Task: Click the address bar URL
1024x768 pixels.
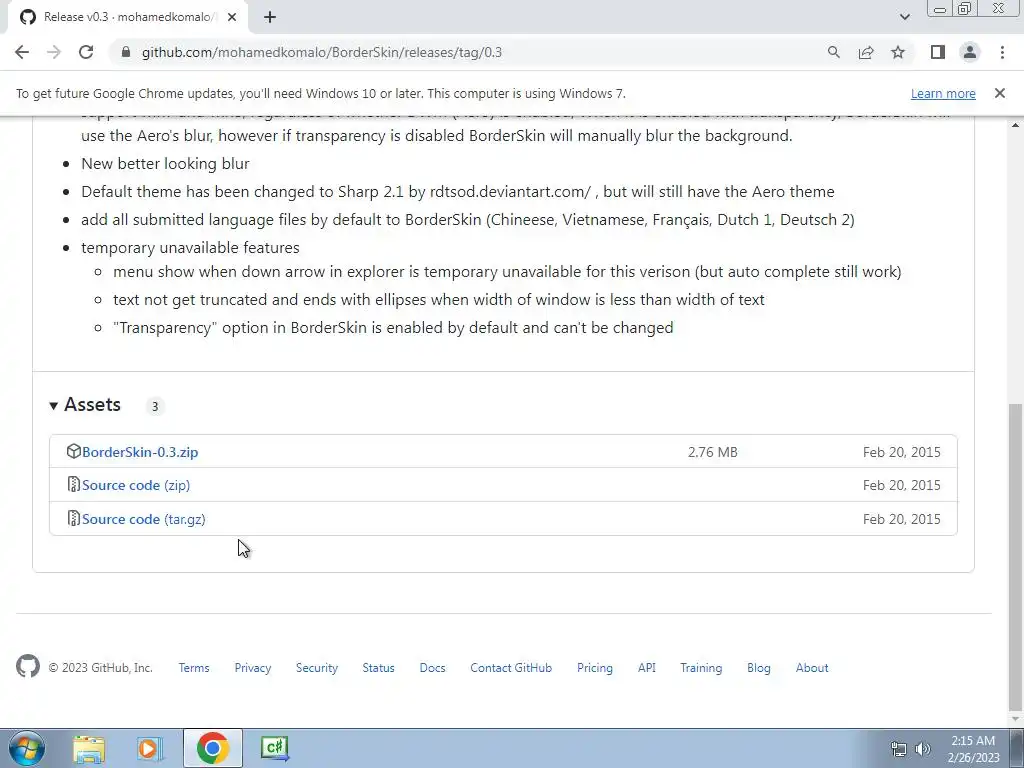Action: (321, 52)
